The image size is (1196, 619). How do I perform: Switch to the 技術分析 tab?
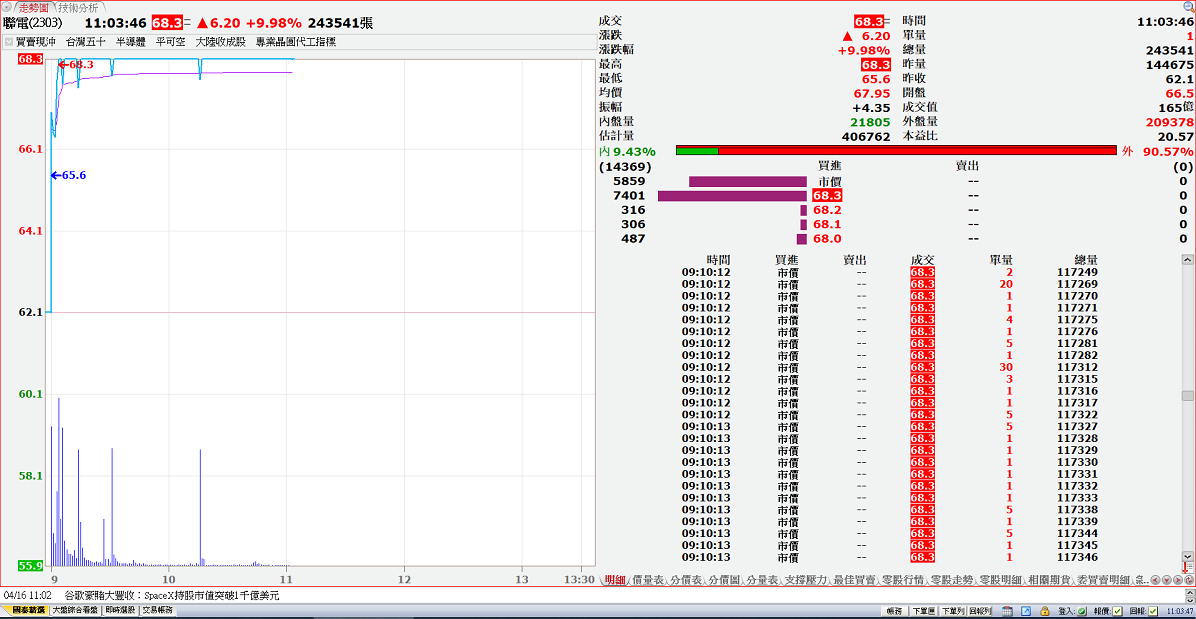click(x=78, y=7)
